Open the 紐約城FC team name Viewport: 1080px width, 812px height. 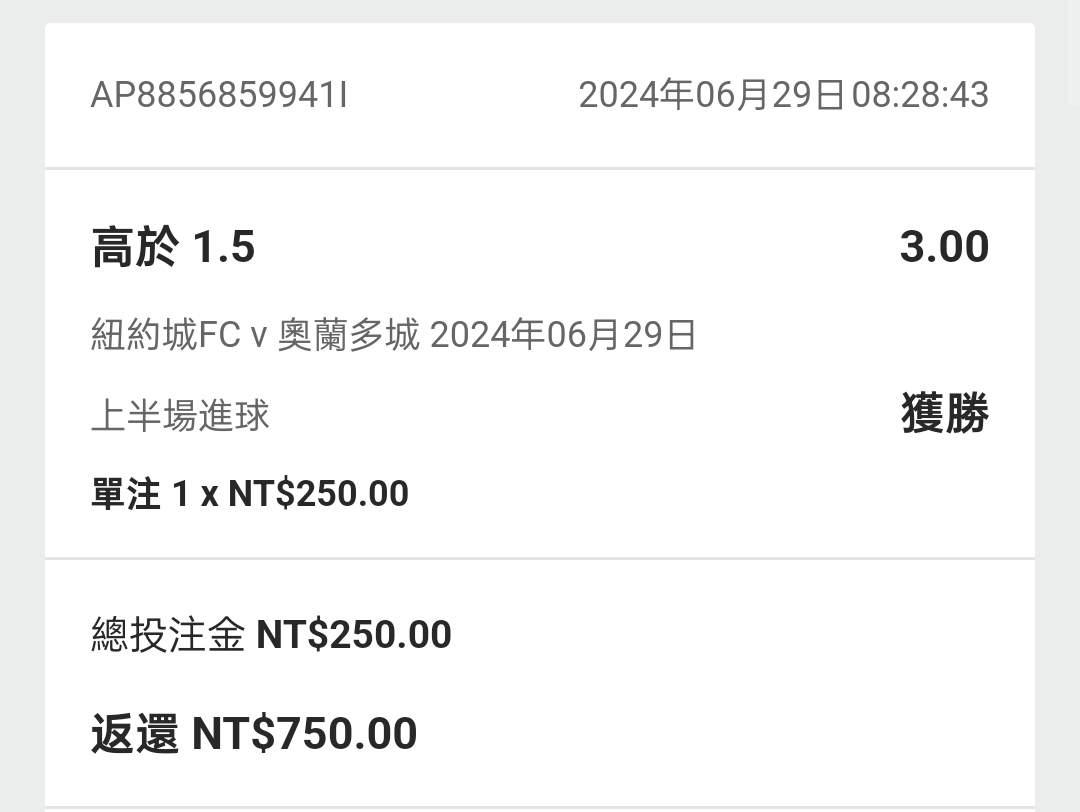pos(166,336)
